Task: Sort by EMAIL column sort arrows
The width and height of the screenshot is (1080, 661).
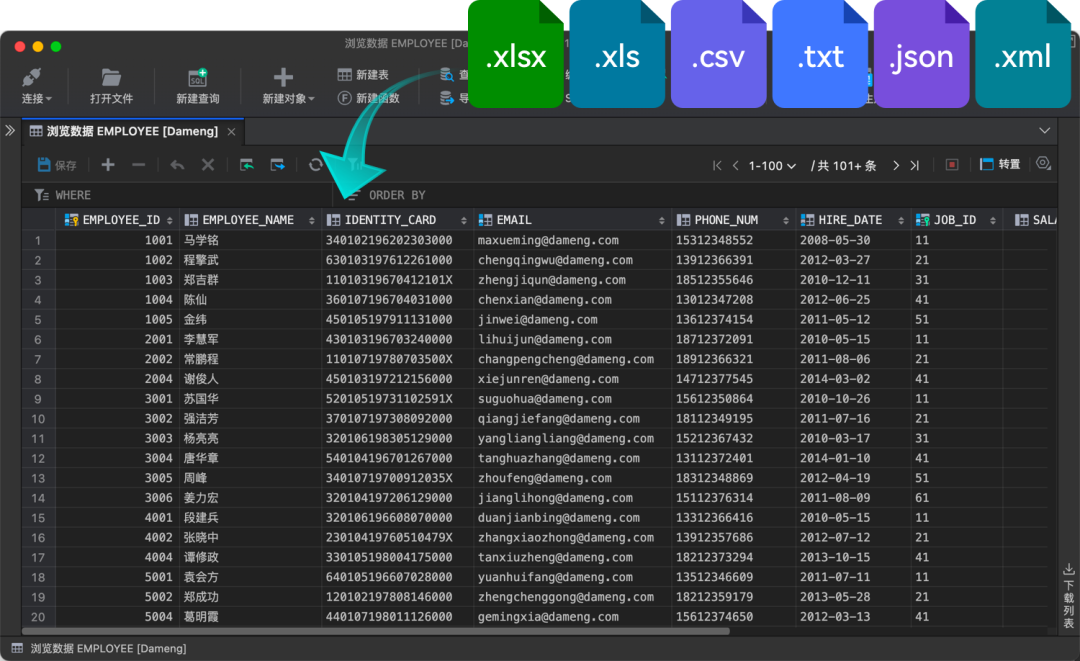Action: click(662, 220)
